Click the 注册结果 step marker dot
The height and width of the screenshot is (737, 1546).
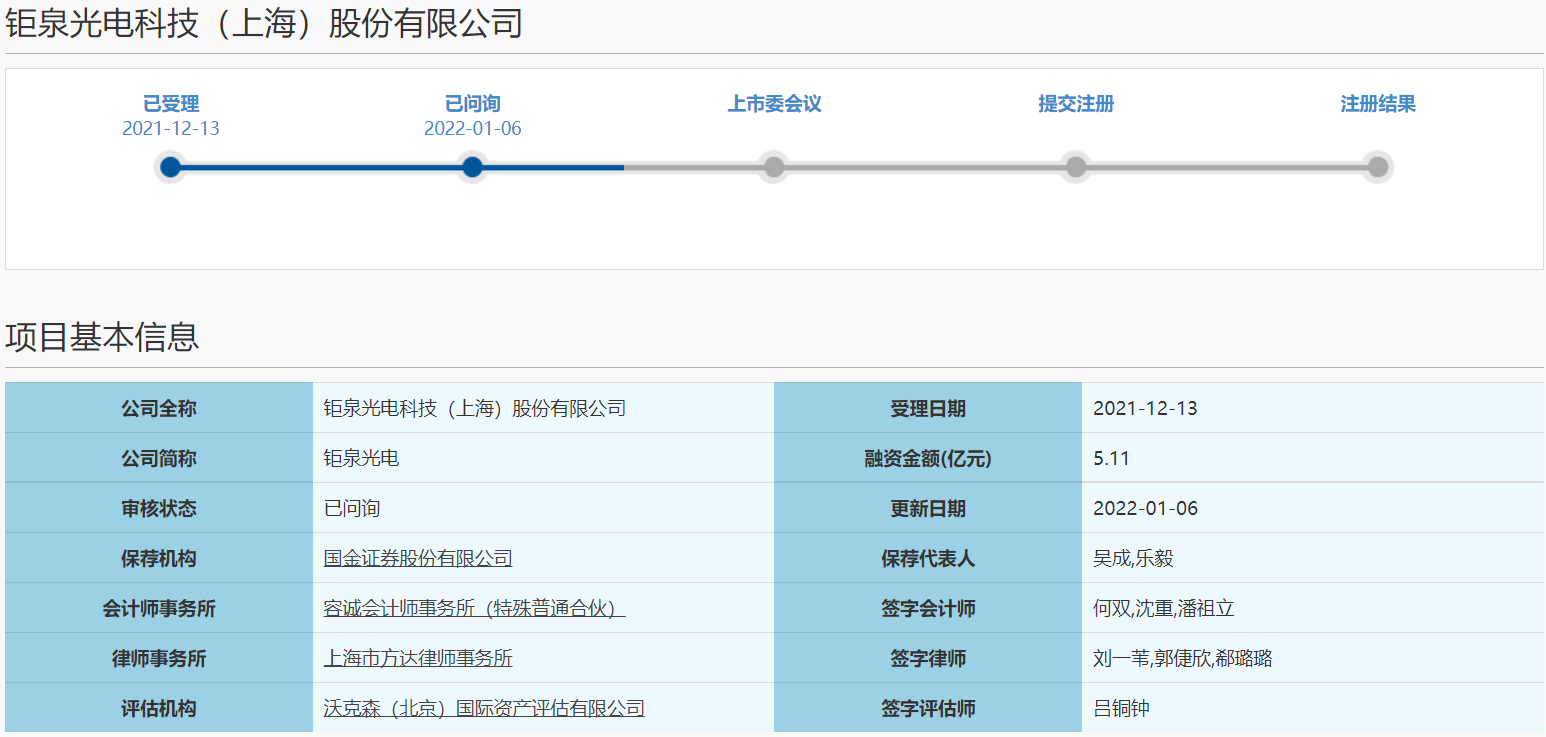click(1378, 167)
